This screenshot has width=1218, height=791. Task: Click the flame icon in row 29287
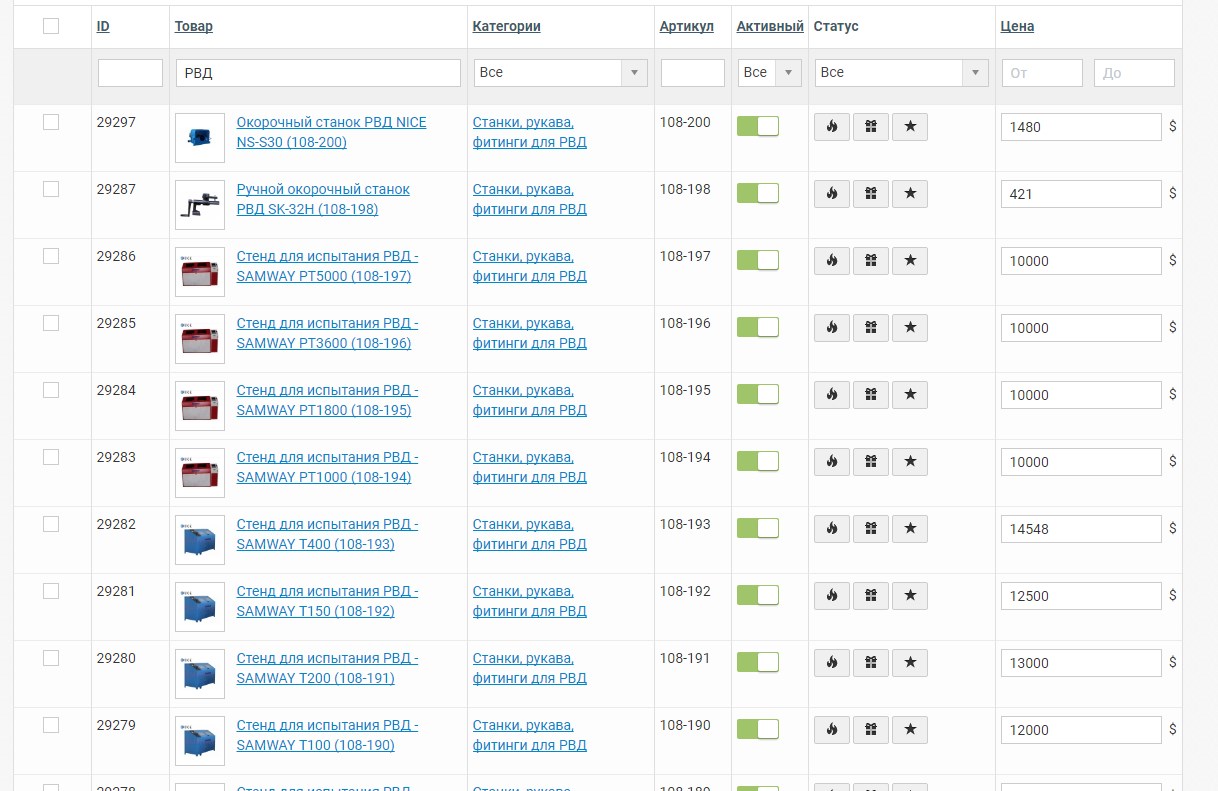tap(832, 194)
